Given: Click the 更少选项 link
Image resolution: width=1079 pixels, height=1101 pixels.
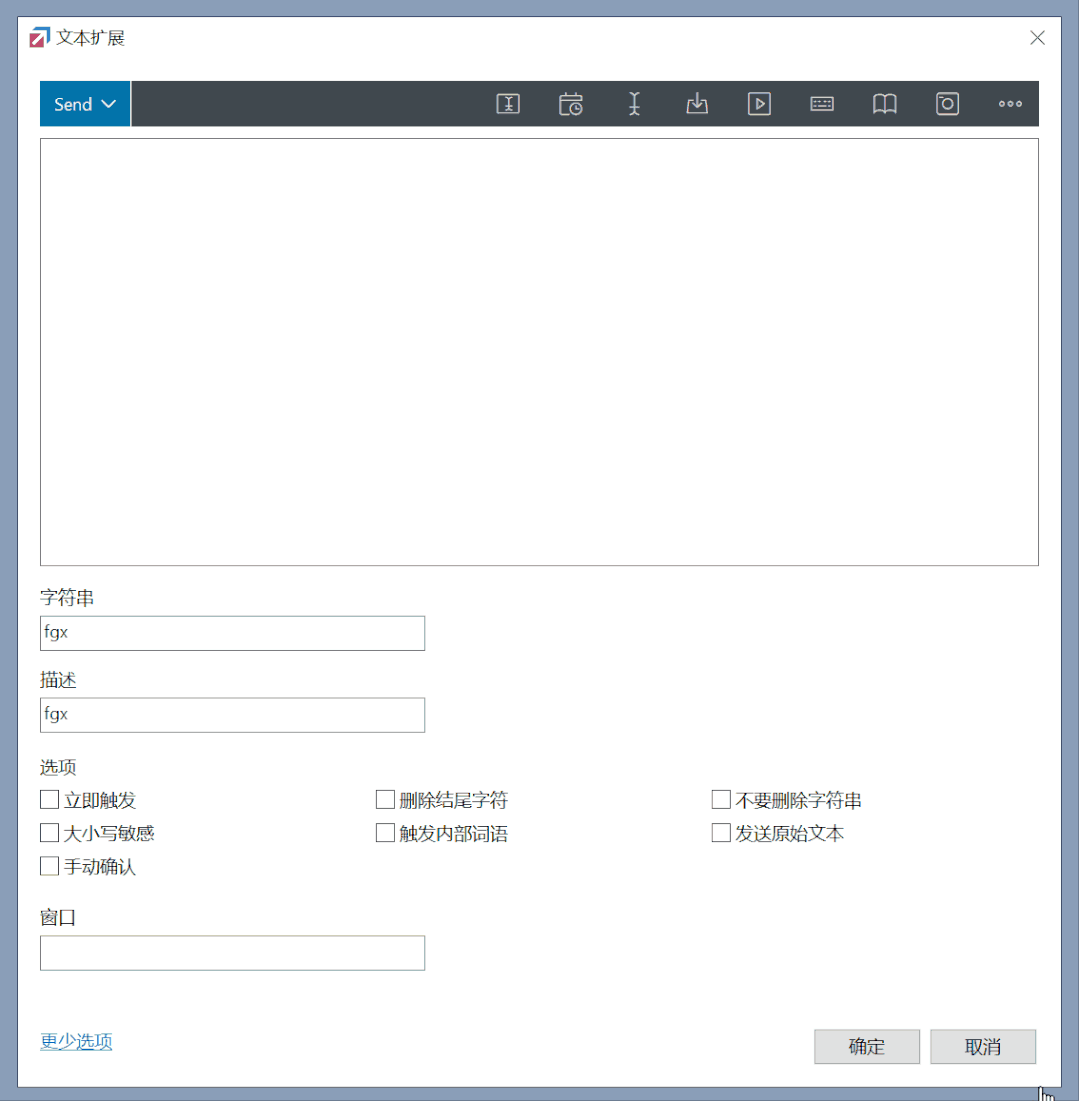Looking at the screenshot, I should (x=76, y=1041).
